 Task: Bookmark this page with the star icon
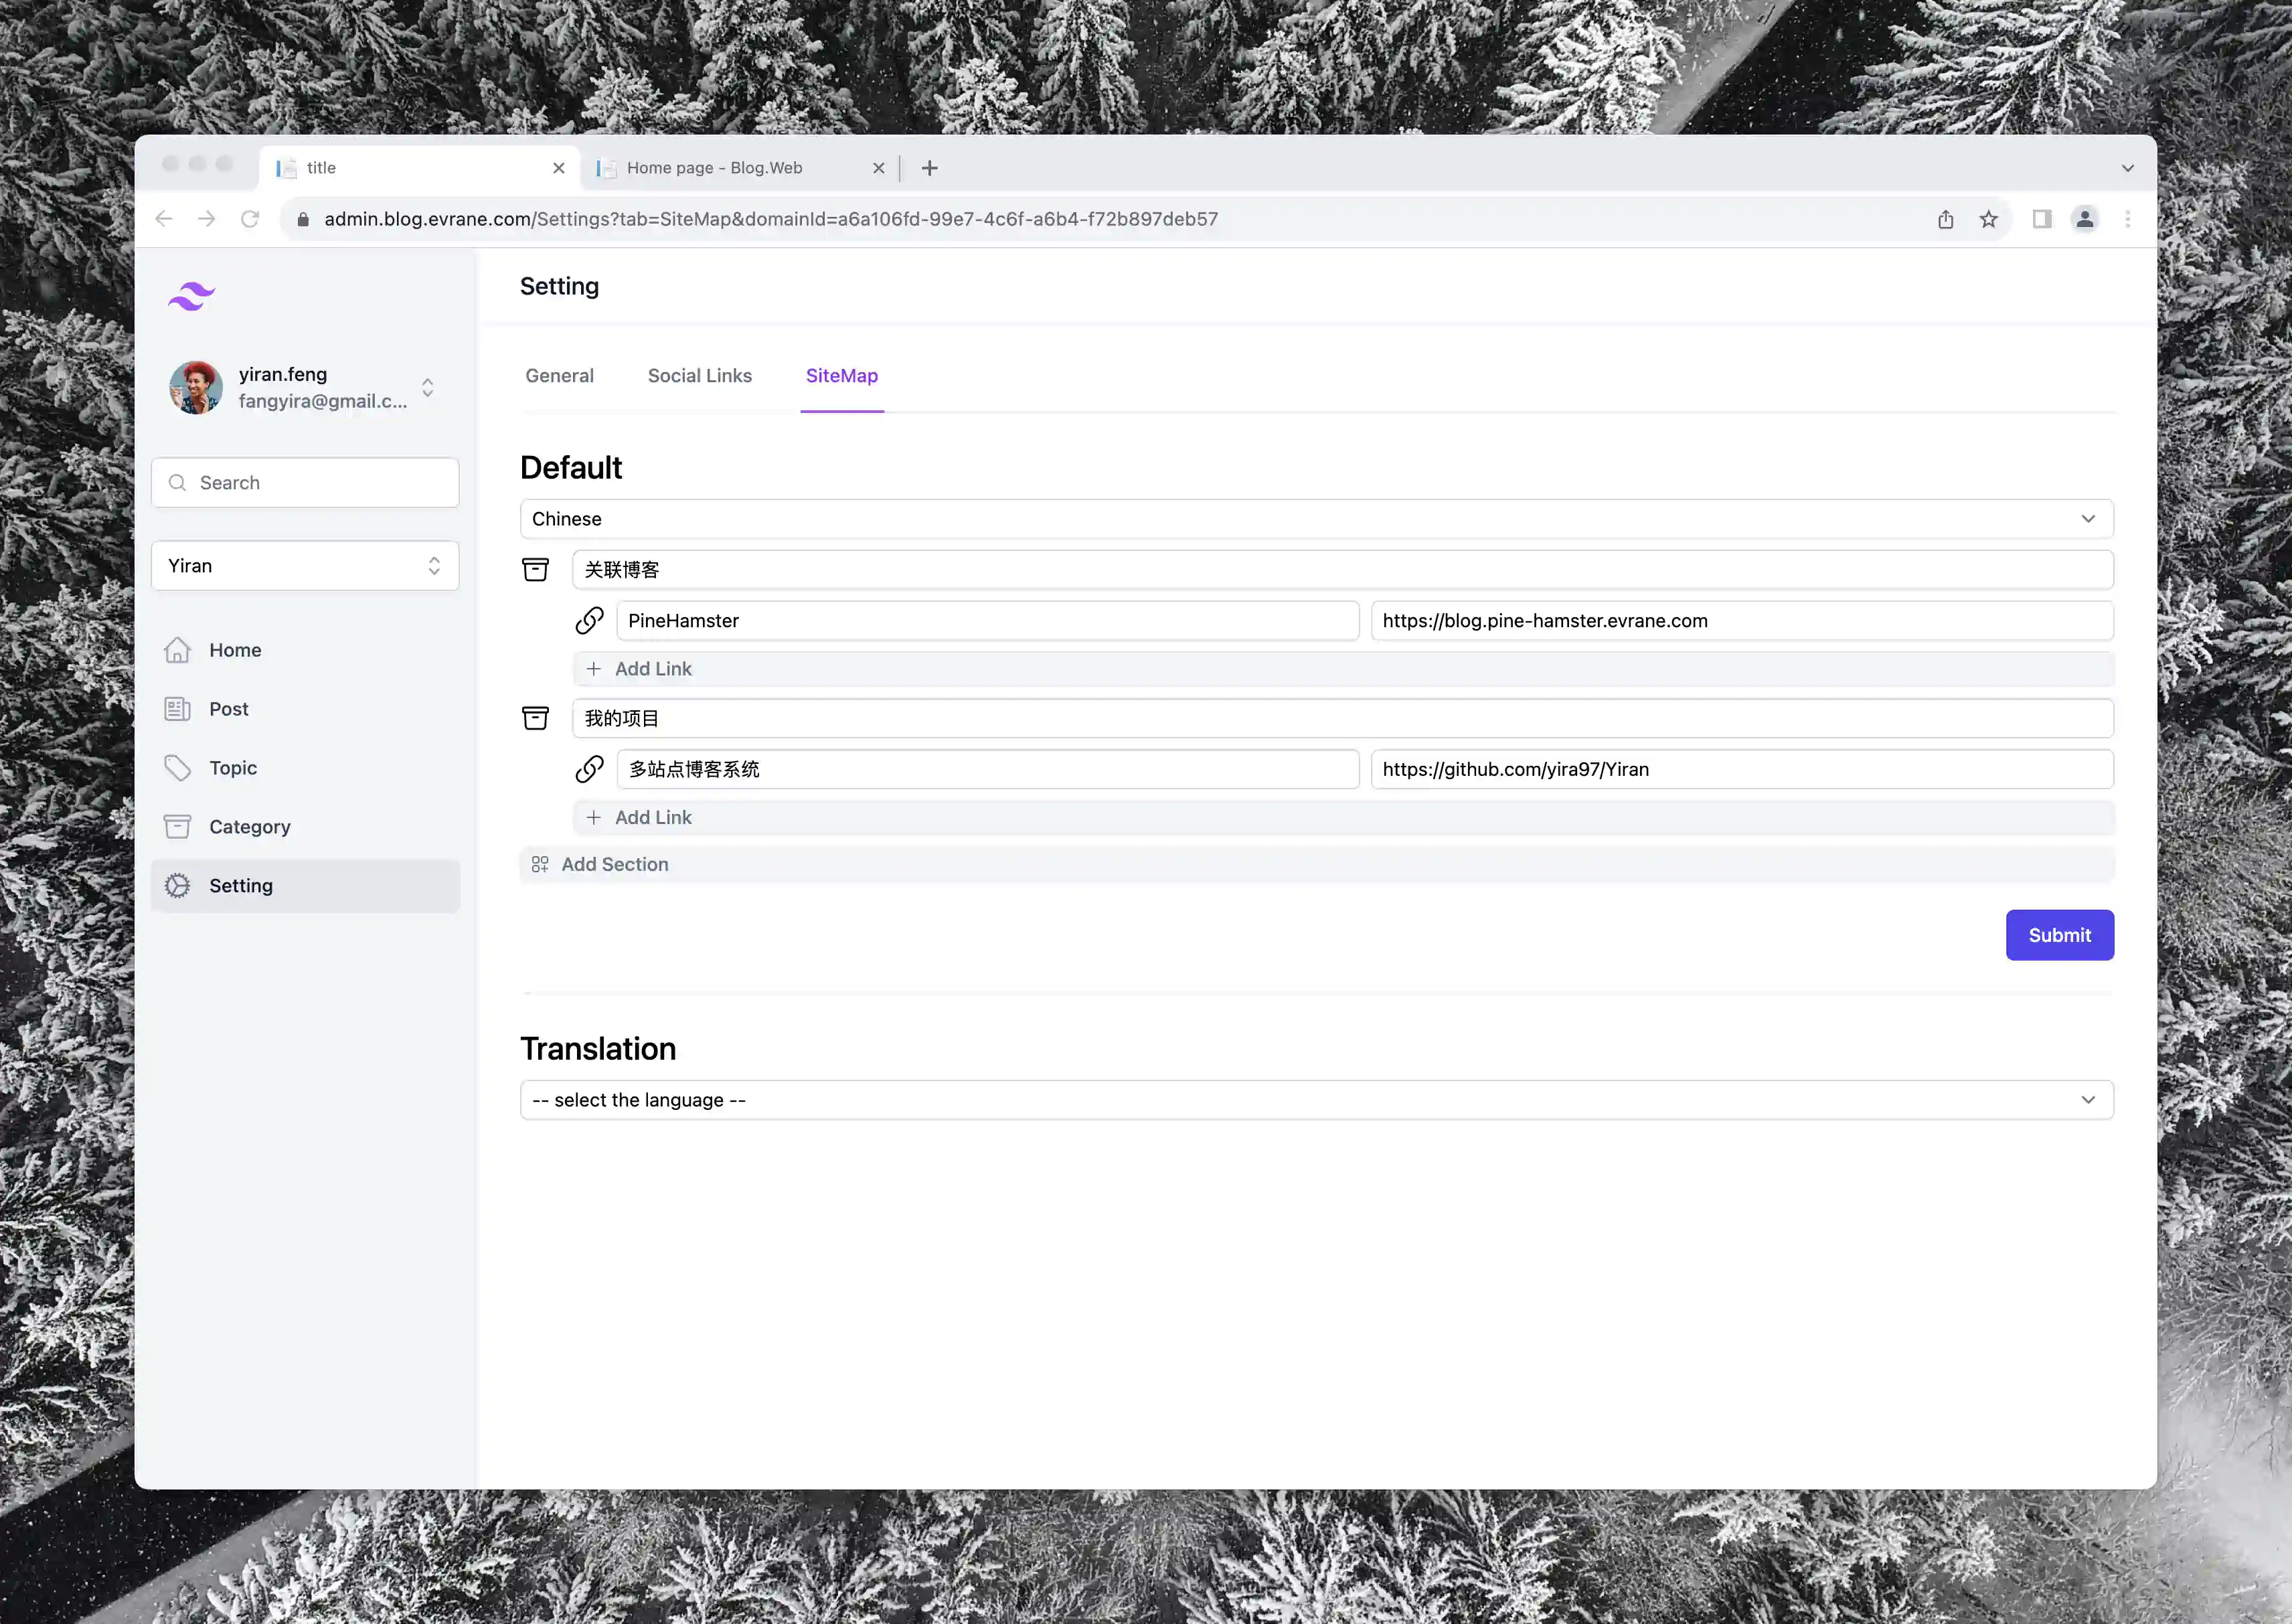pyautogui.click(x=1988, y=219)
